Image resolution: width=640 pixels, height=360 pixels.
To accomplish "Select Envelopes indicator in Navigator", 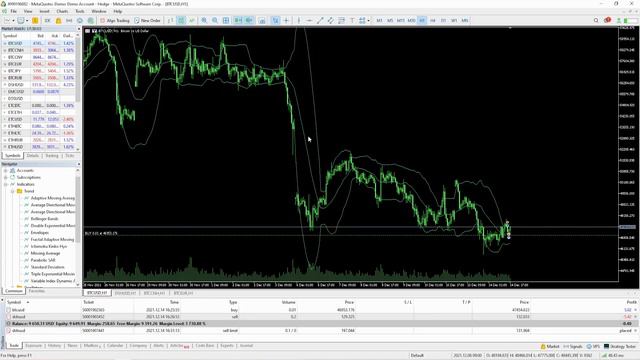I will 40,233.
